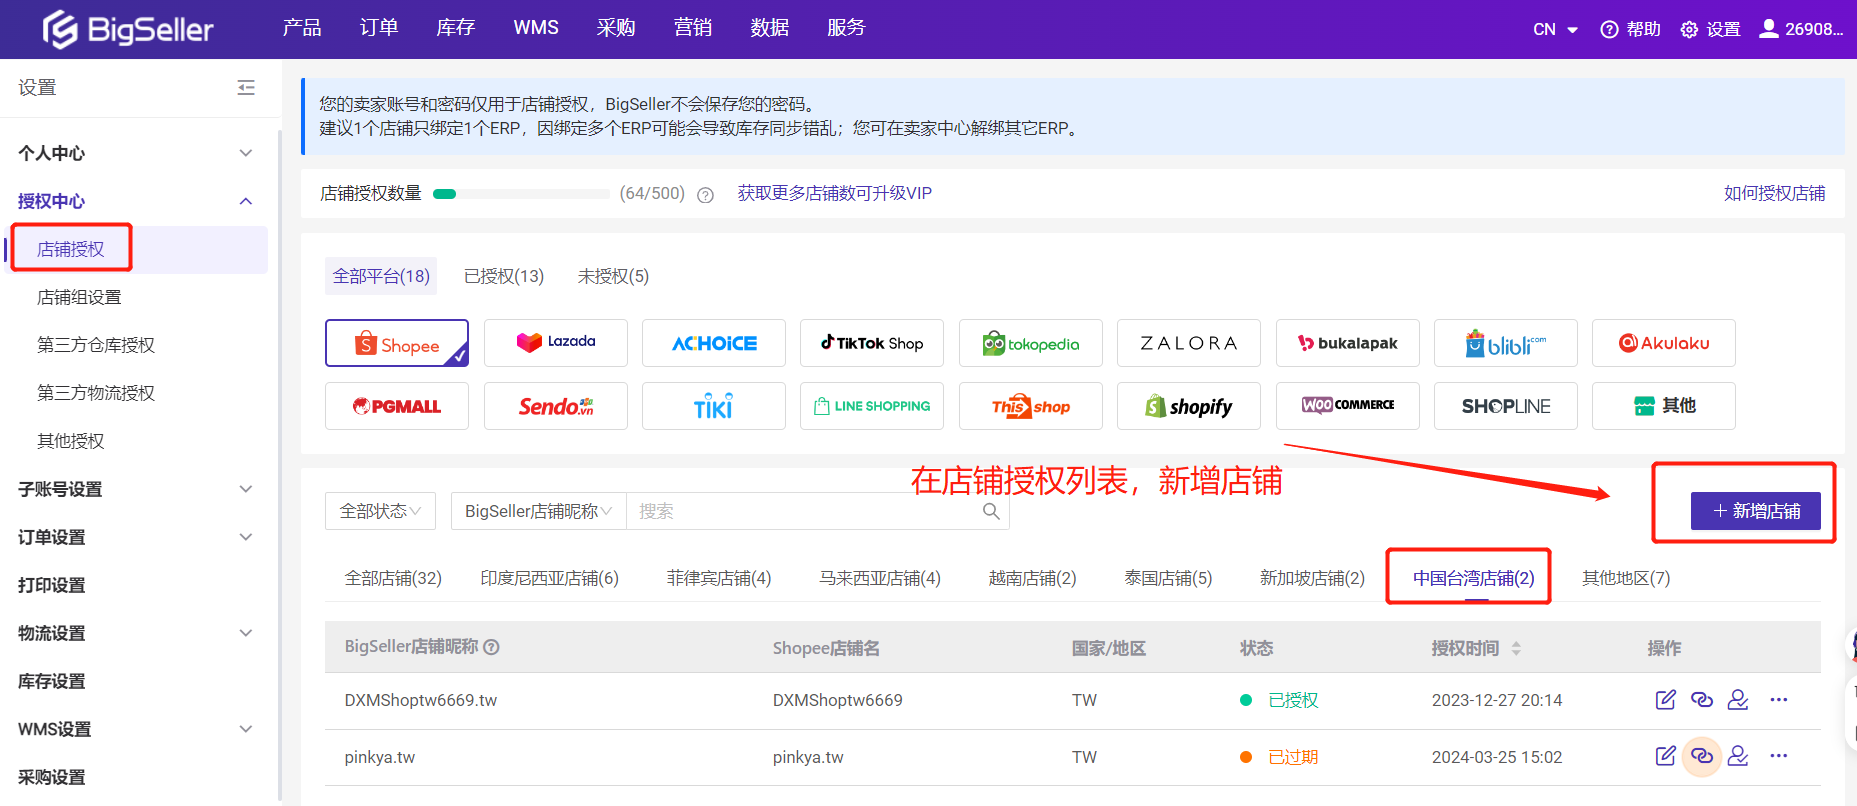Open more options for pinkya.tw row
Viewport: 1857px width, 806px height.
point(1778,756)
